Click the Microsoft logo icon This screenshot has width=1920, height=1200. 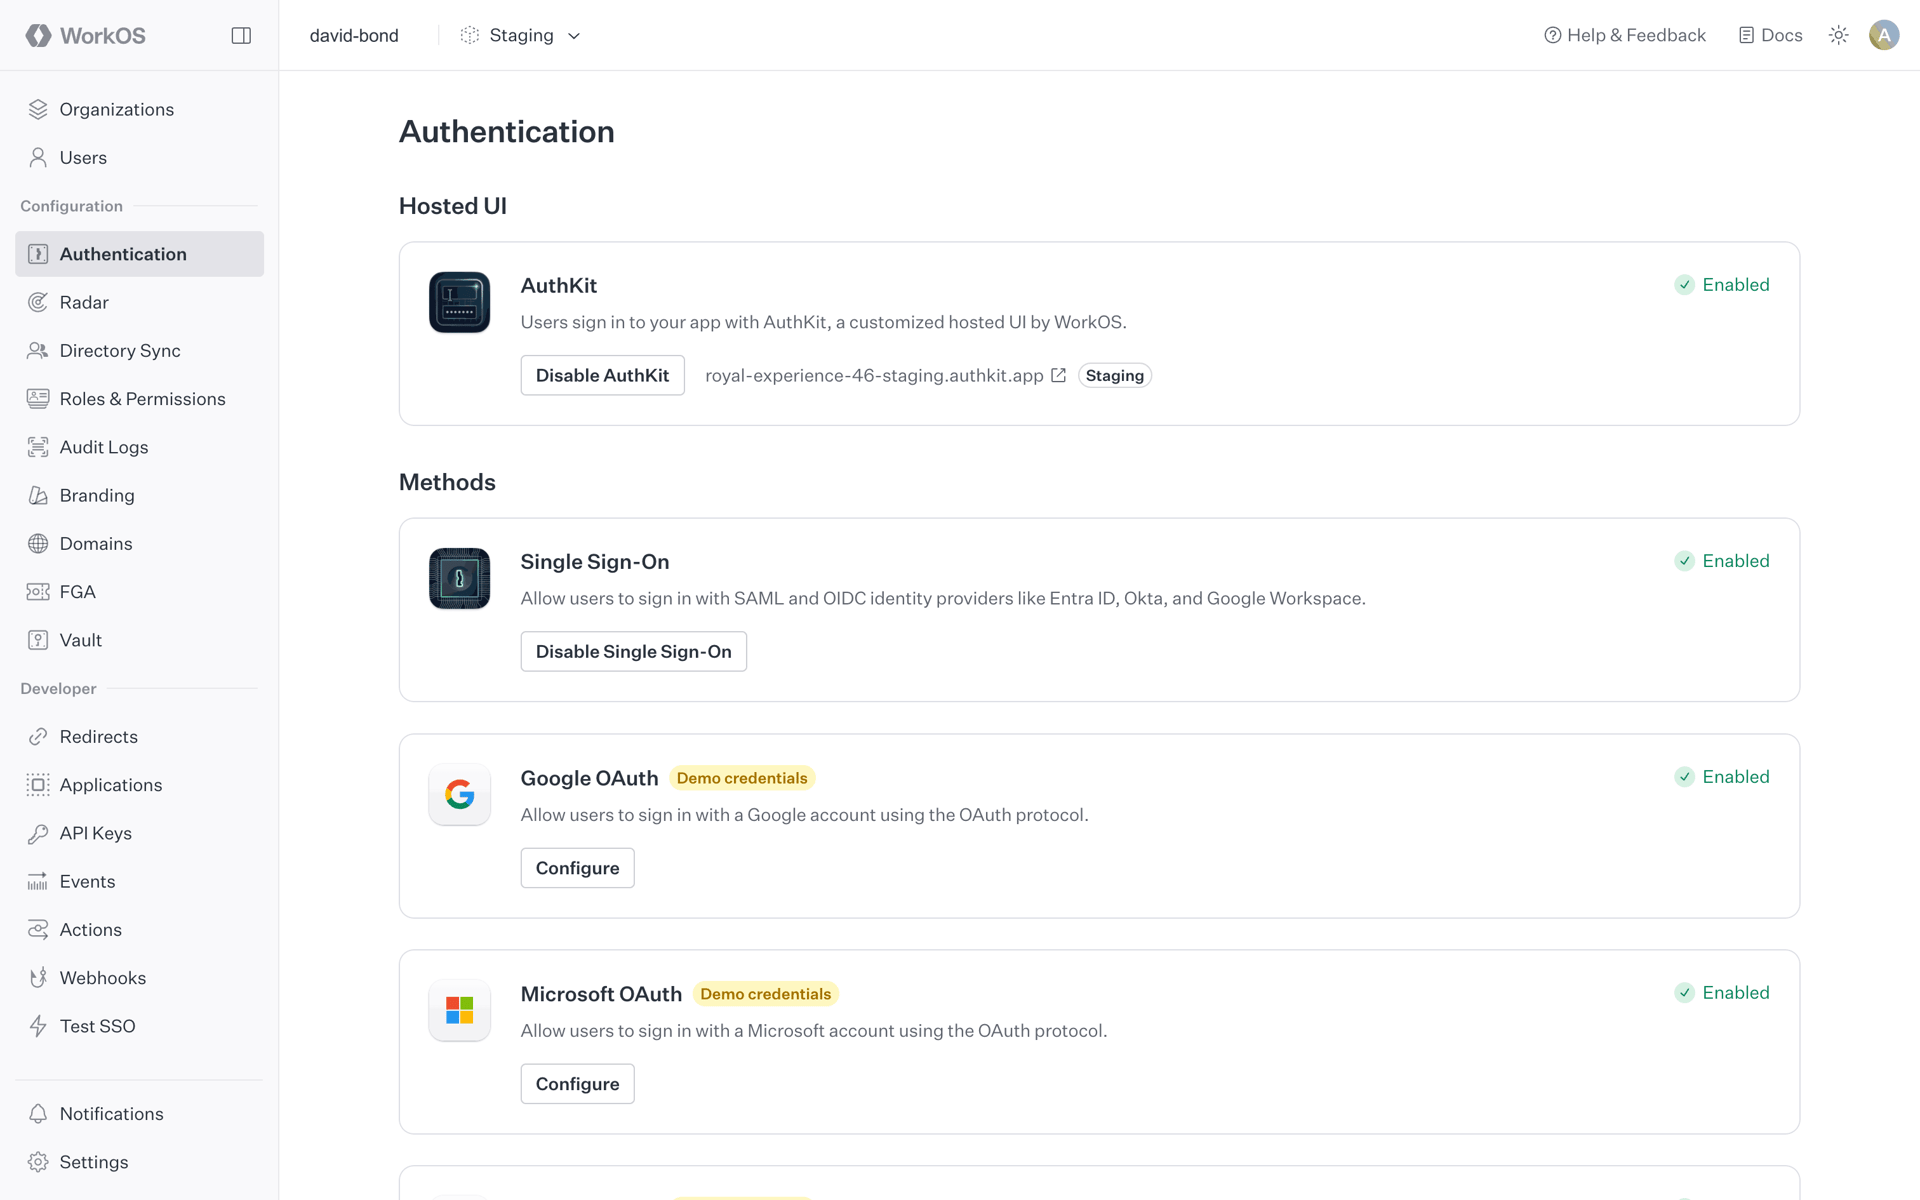click(459, 1010)
